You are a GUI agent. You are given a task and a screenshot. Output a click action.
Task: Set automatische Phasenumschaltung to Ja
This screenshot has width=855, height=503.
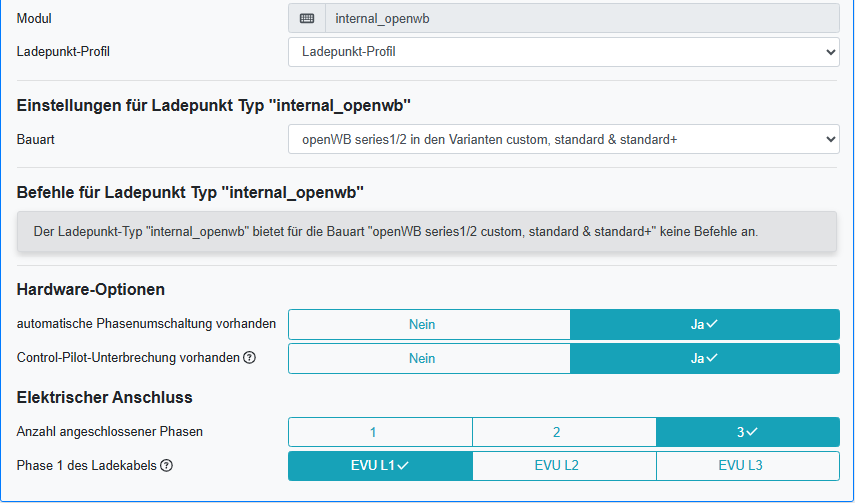coord(704,324)
